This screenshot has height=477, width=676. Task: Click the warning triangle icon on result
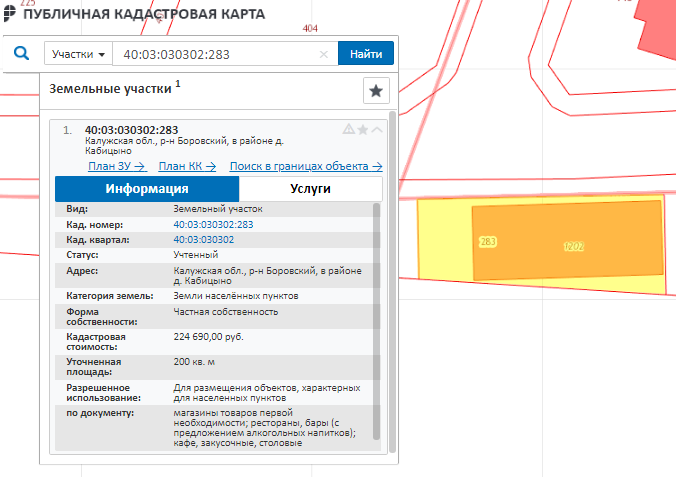click(x=348, y=130)
